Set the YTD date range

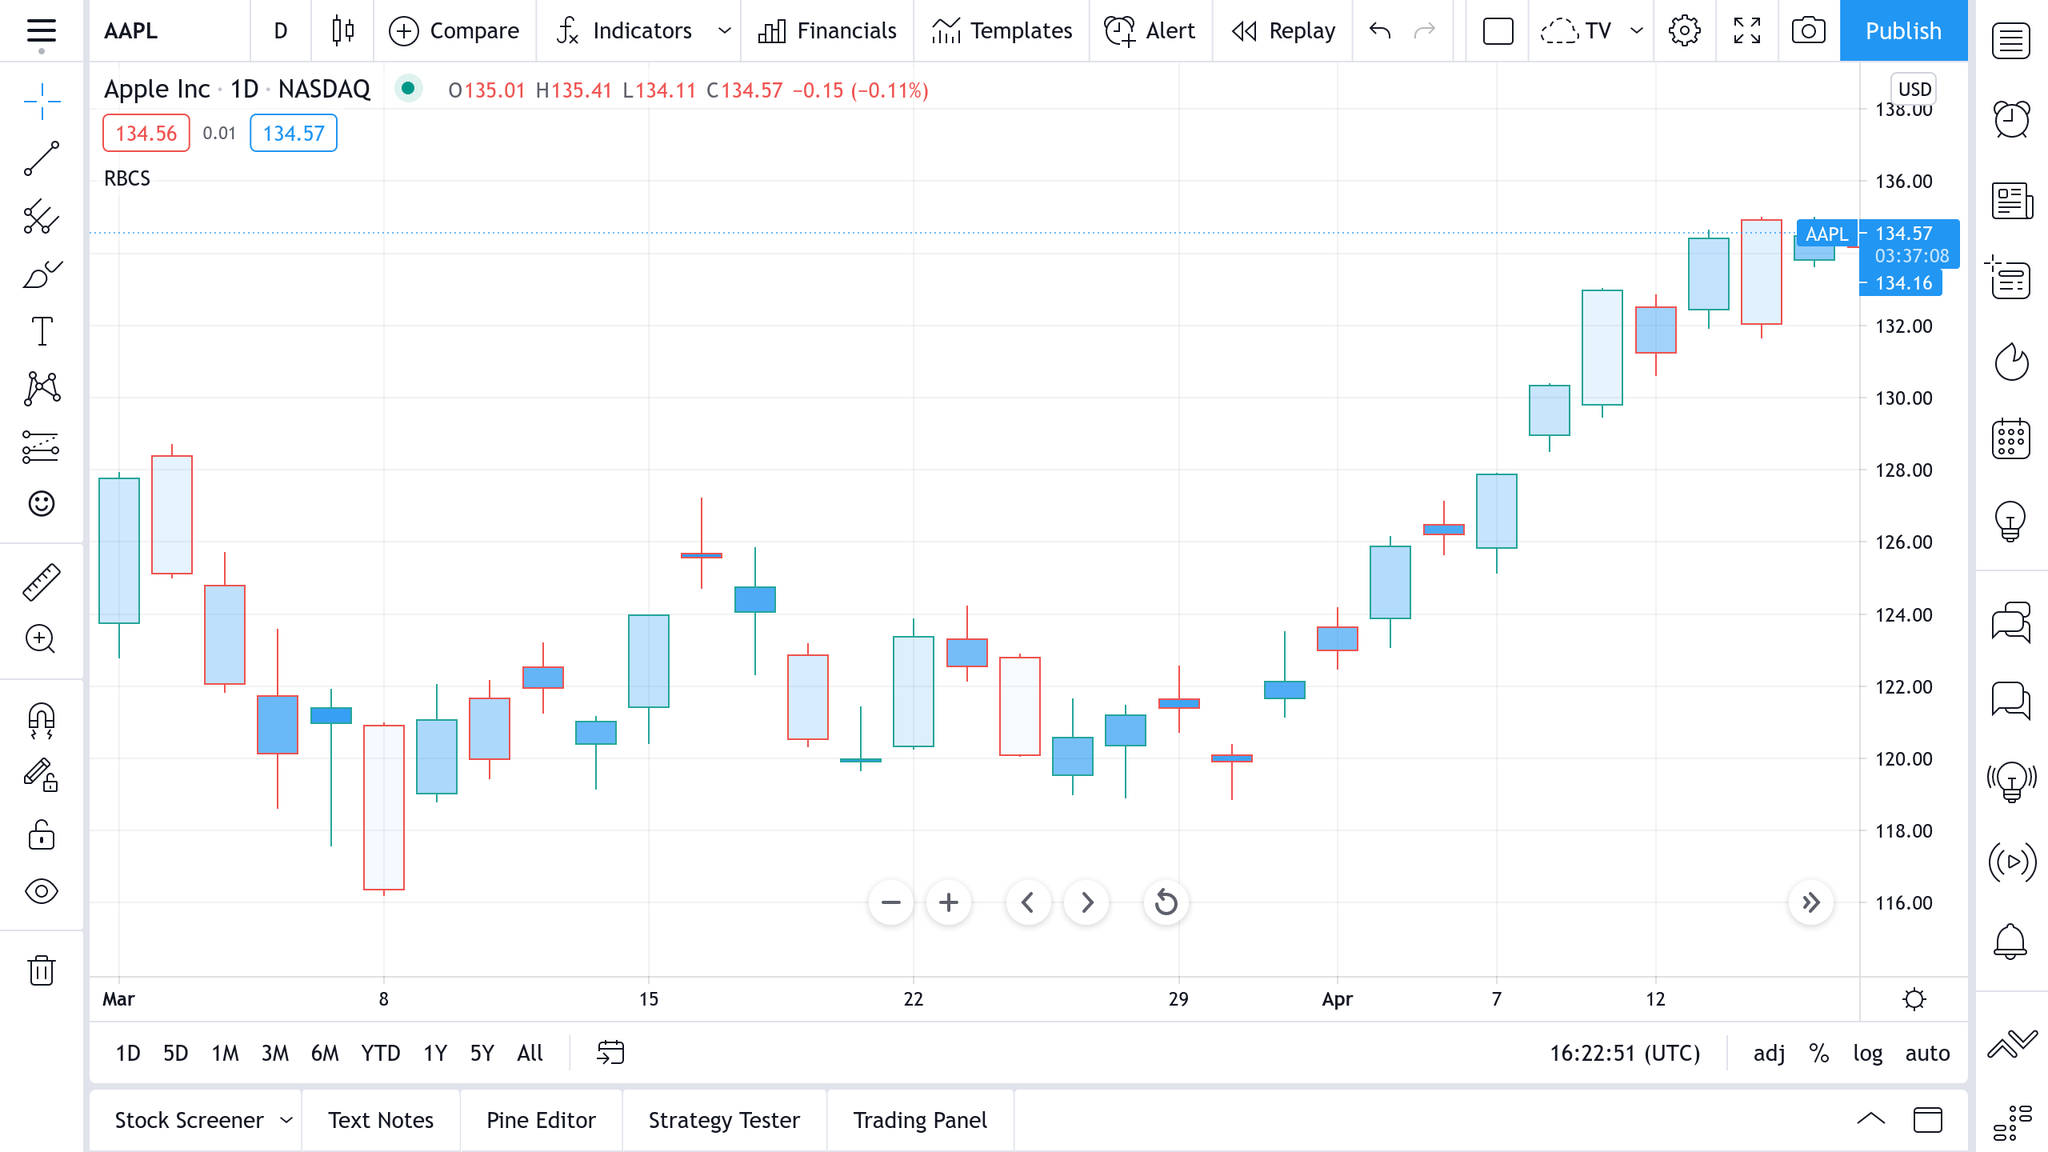380,1053
